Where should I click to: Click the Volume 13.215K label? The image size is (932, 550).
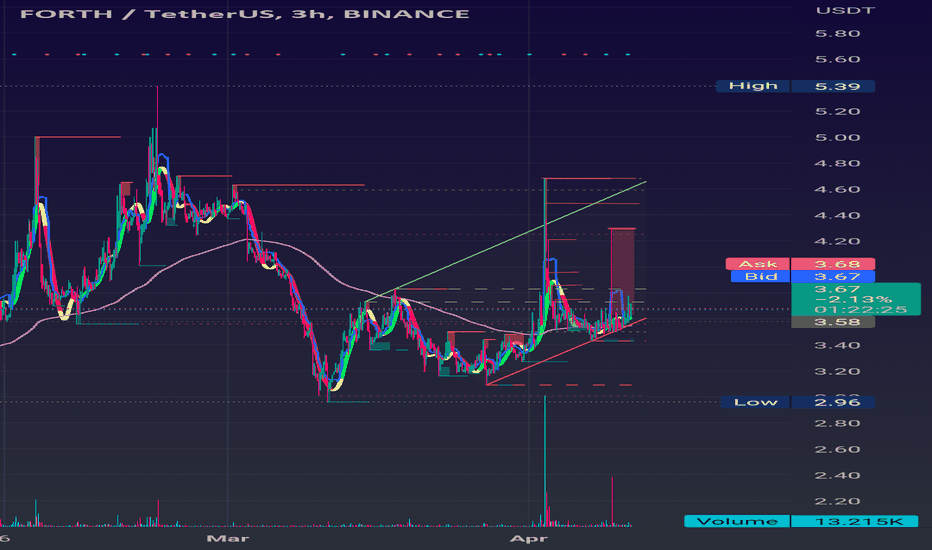[x=801, y=521]
